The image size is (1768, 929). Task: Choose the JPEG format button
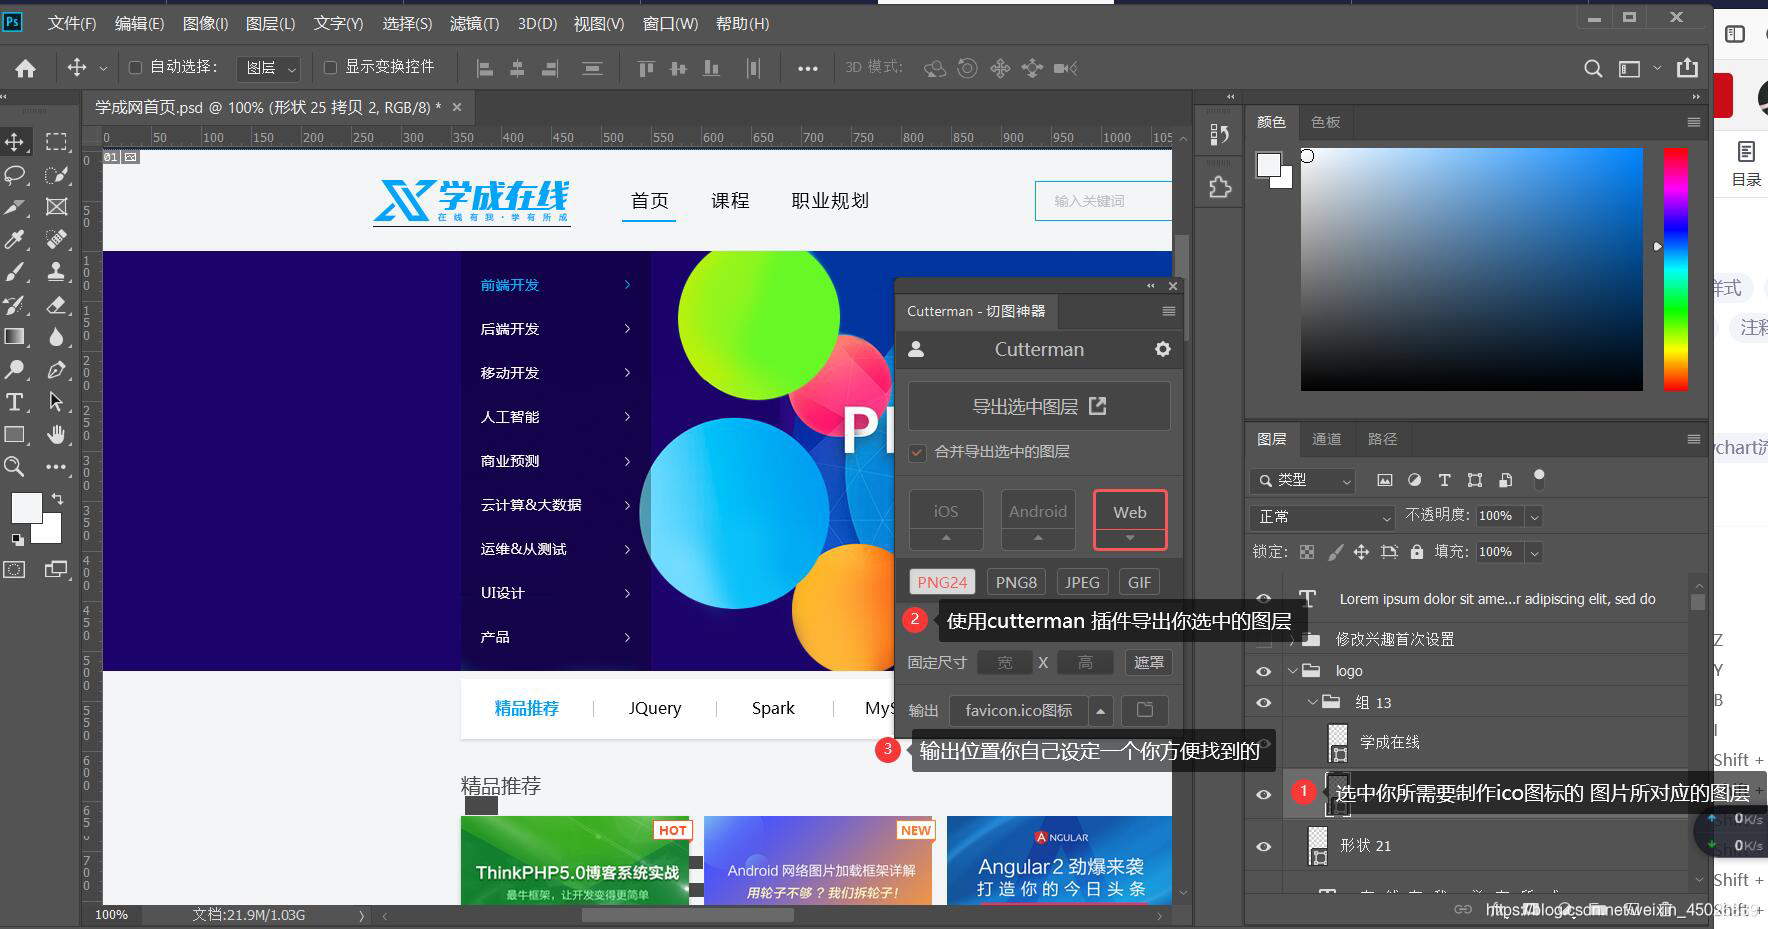[x=1082, y=582]
